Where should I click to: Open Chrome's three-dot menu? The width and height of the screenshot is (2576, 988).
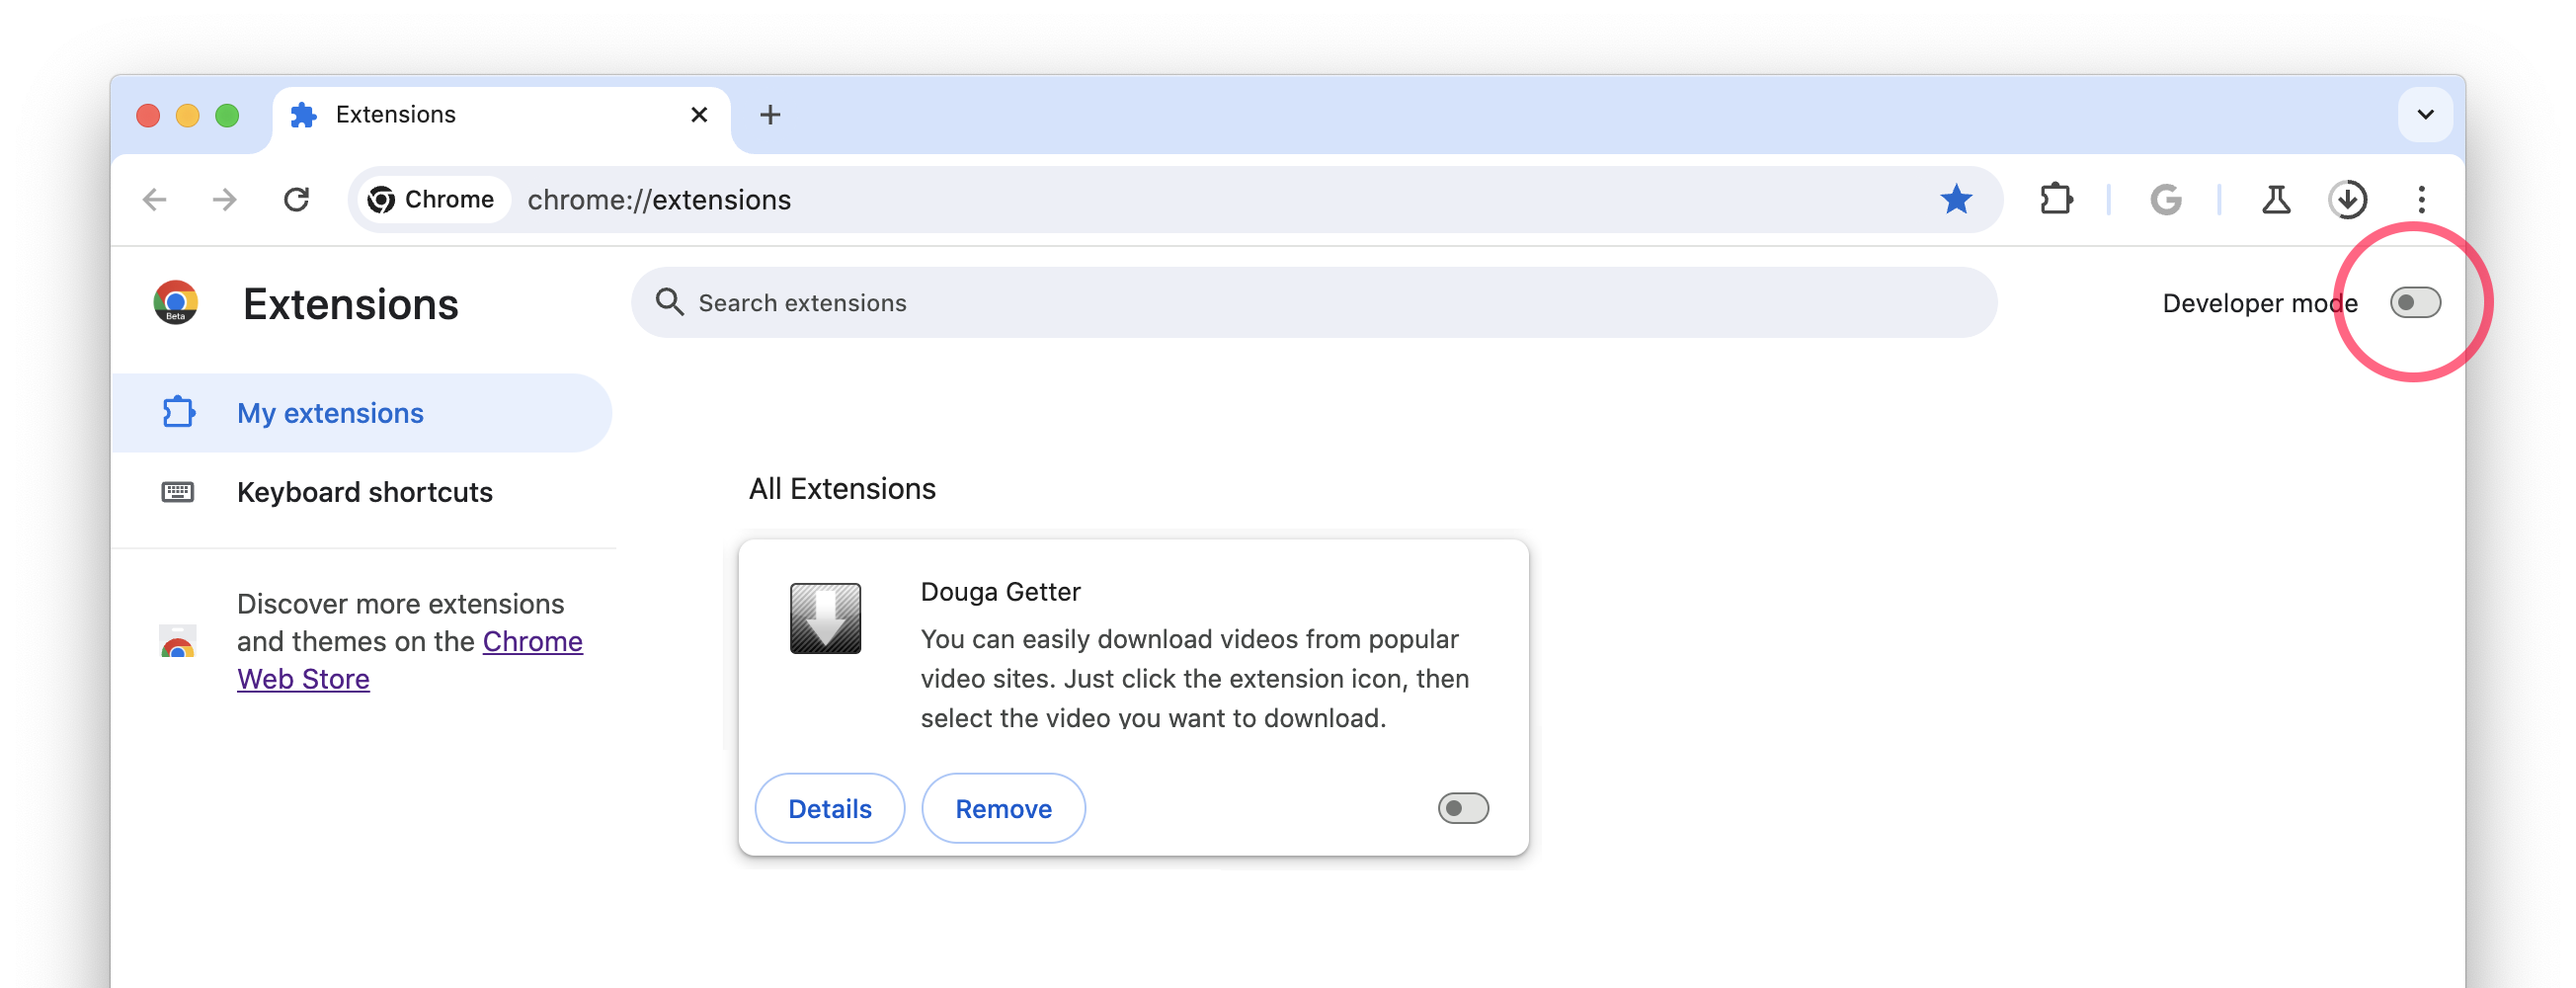click(x=2422, y=199)
